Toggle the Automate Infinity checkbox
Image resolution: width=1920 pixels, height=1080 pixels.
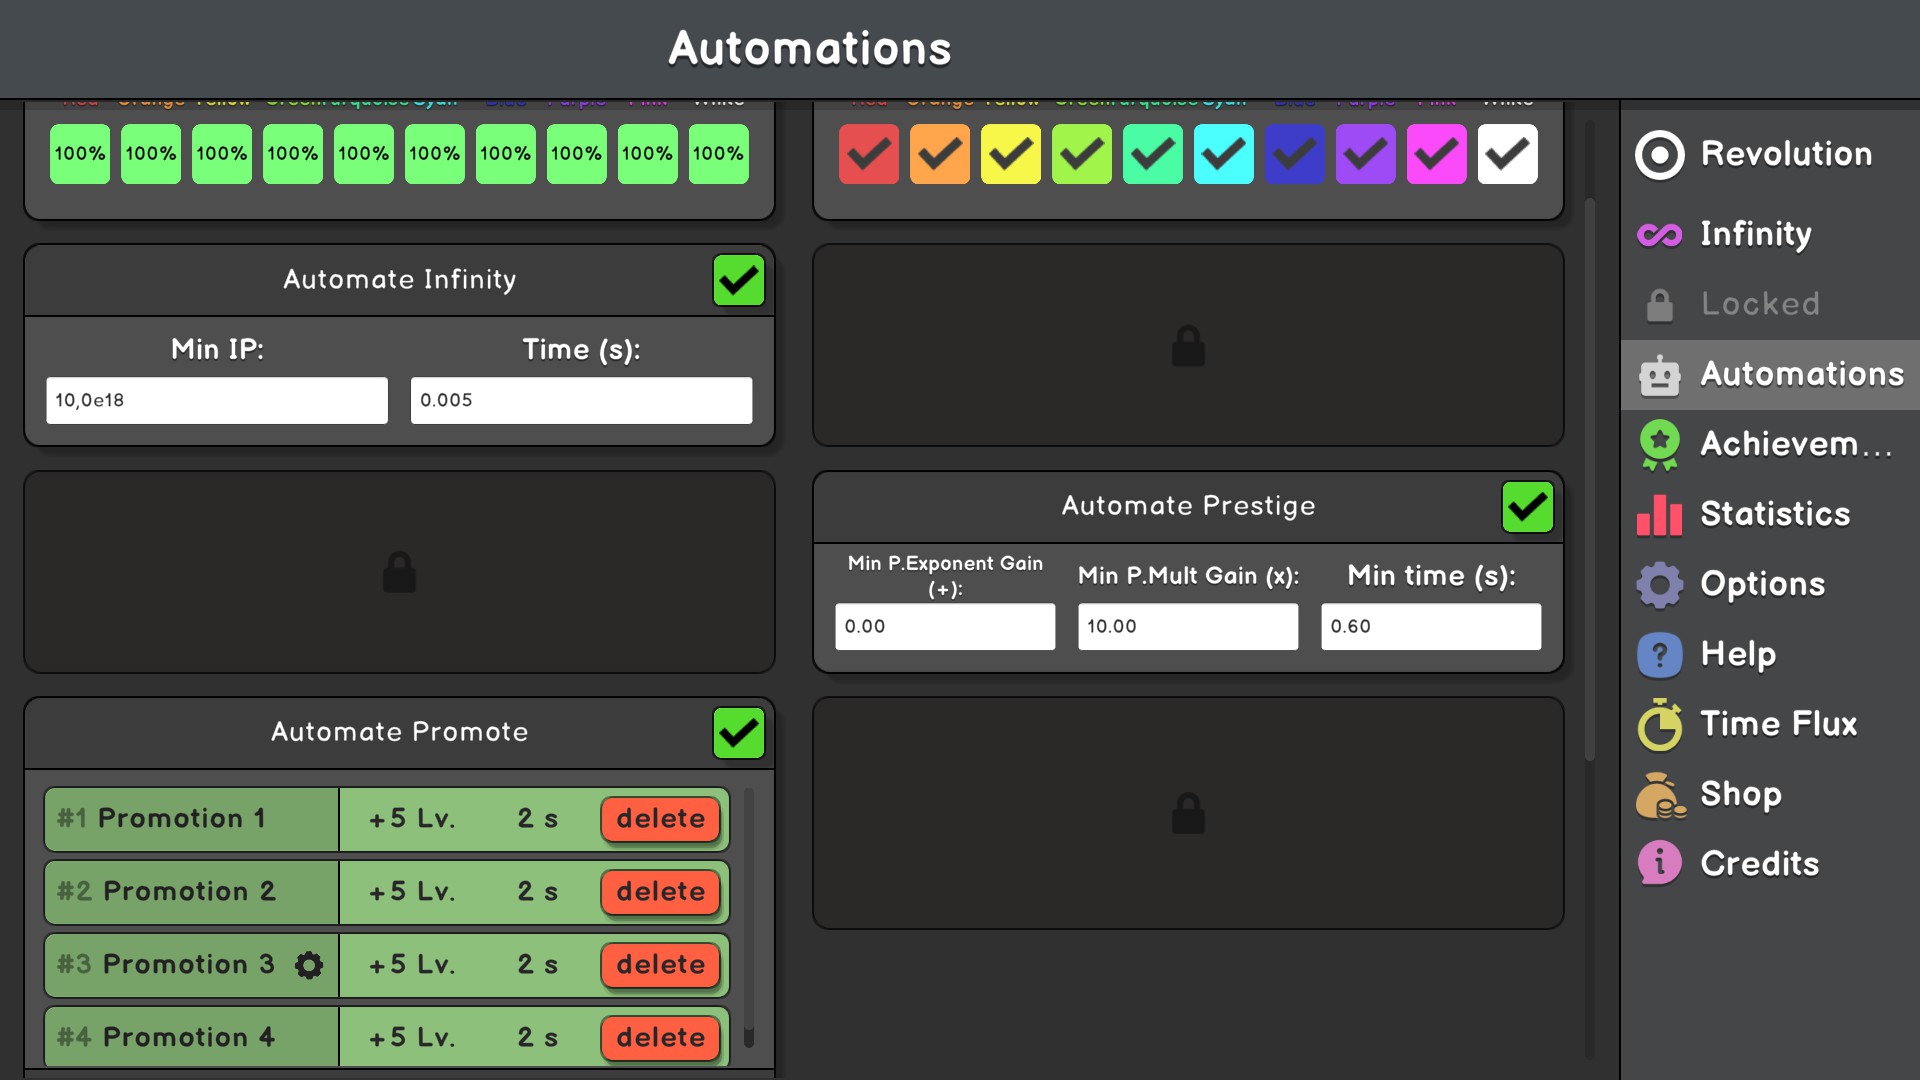(738, 281)
